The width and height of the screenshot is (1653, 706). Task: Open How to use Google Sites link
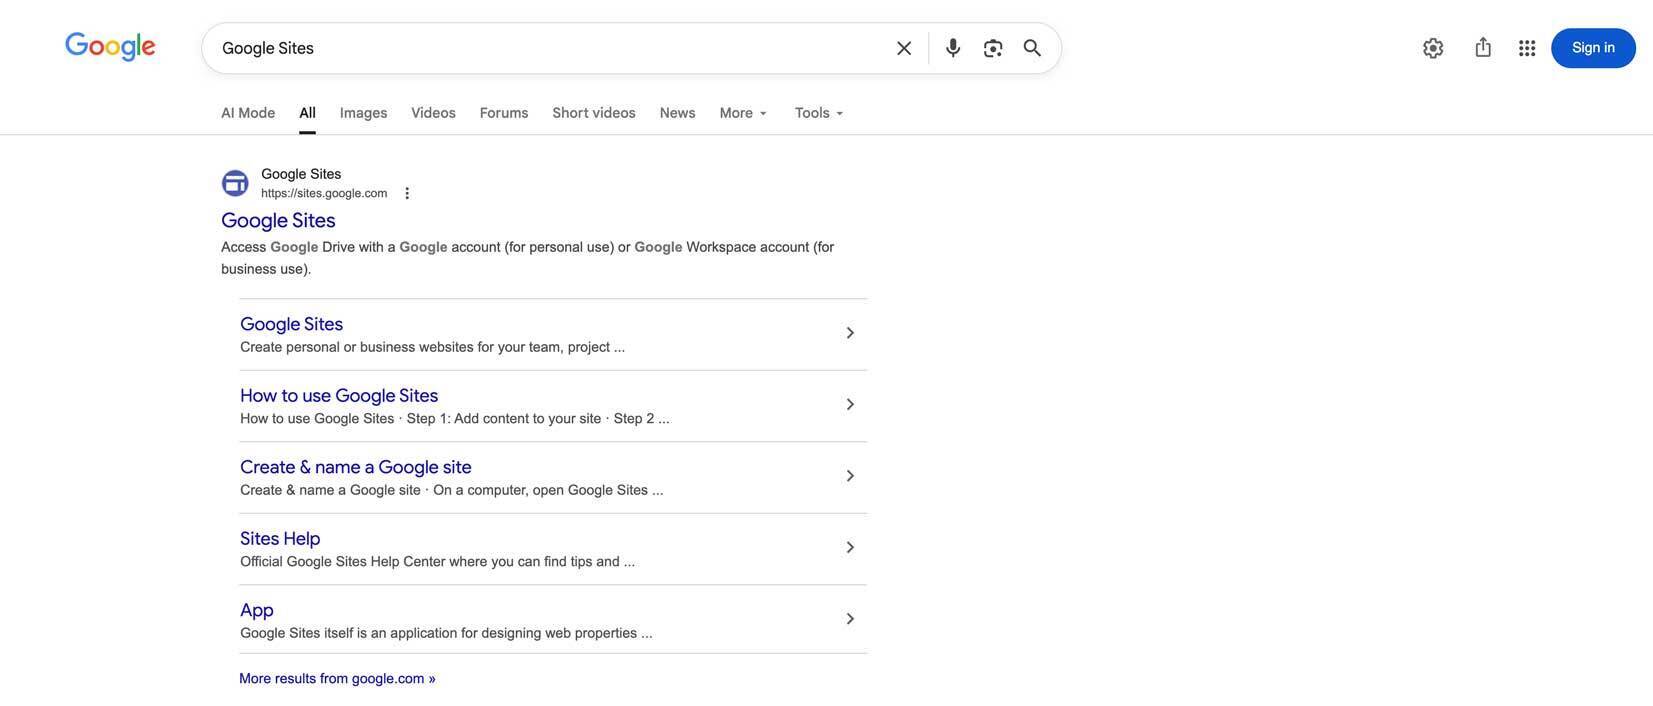pyautogui.click(x=339, y=396)
